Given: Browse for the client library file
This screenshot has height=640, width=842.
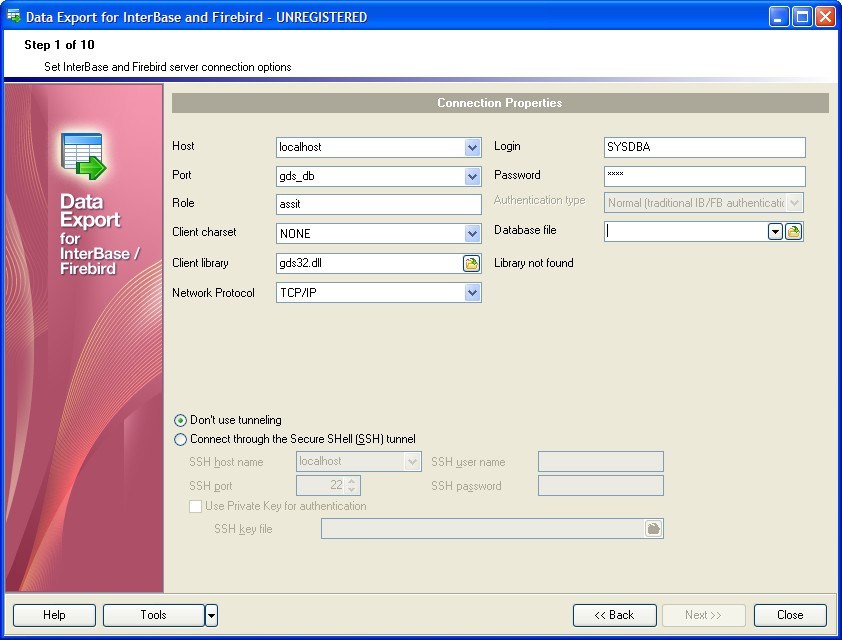Looking at the screenshot, I should click(471, 263).
